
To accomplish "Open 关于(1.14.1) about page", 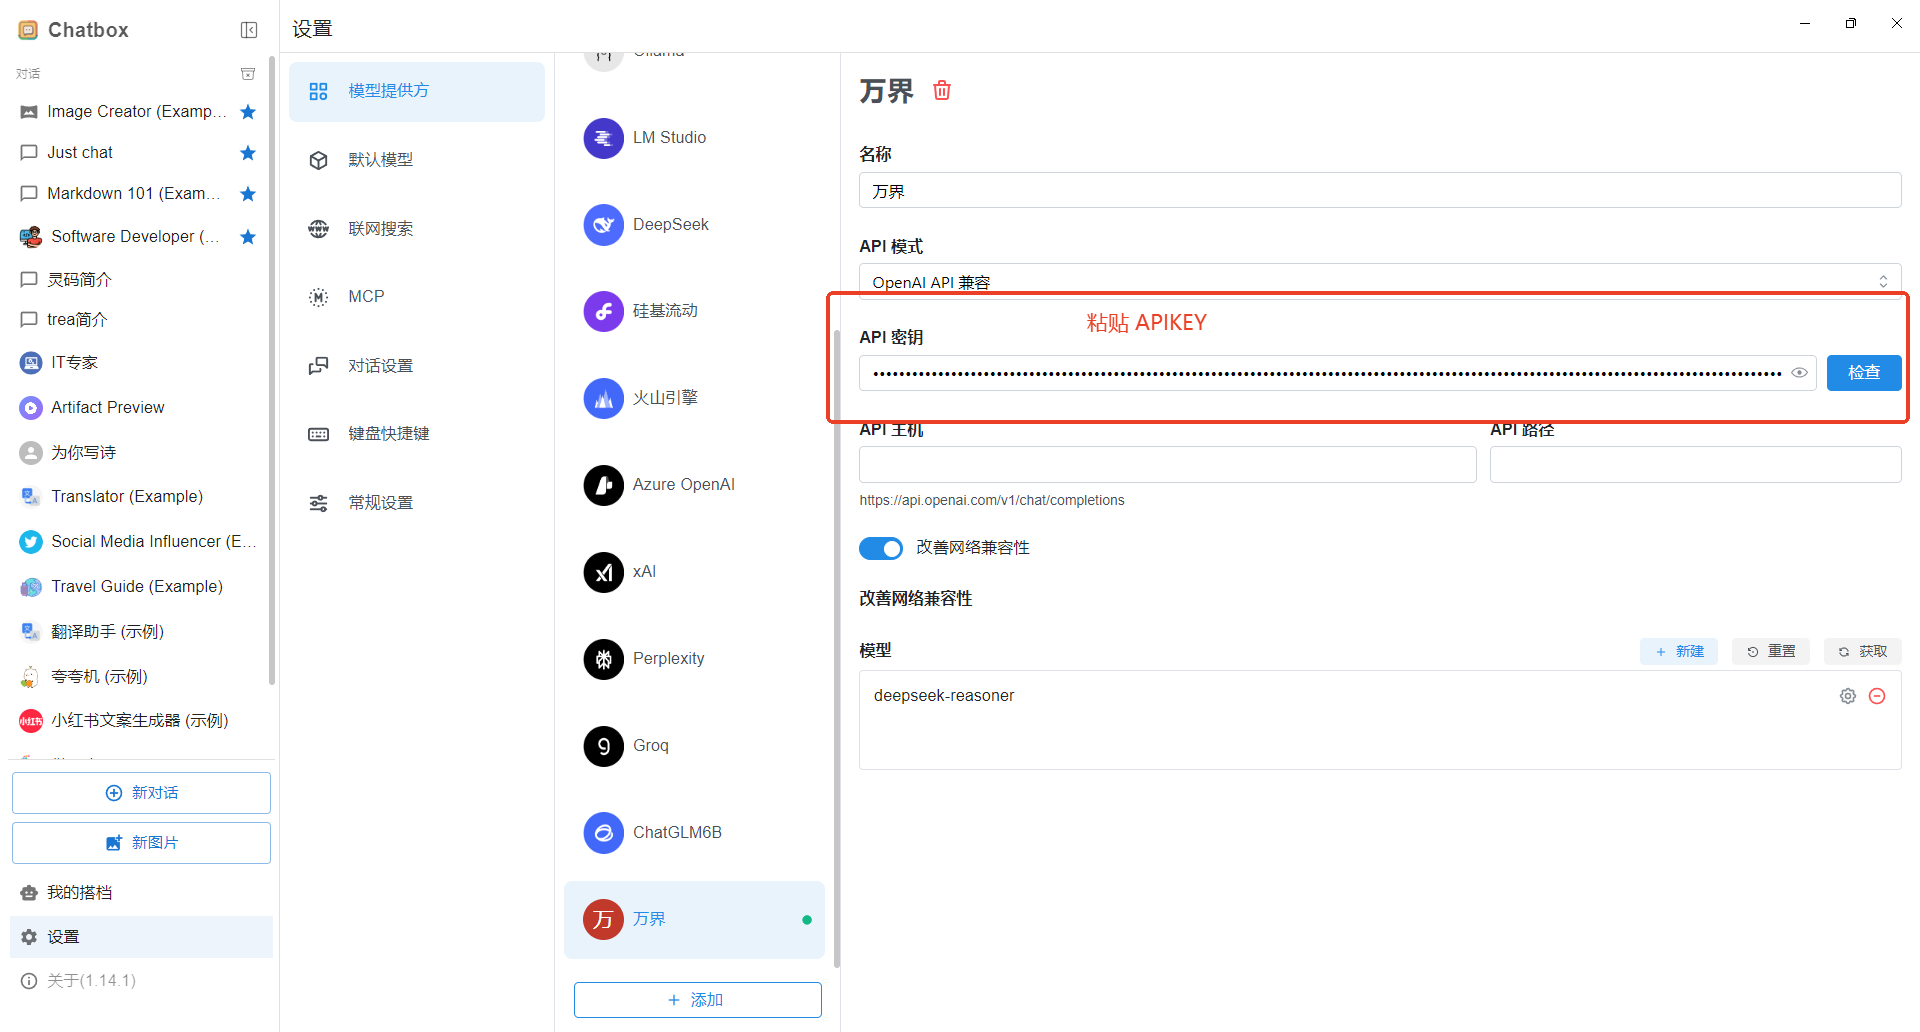I will click(141, 981).
